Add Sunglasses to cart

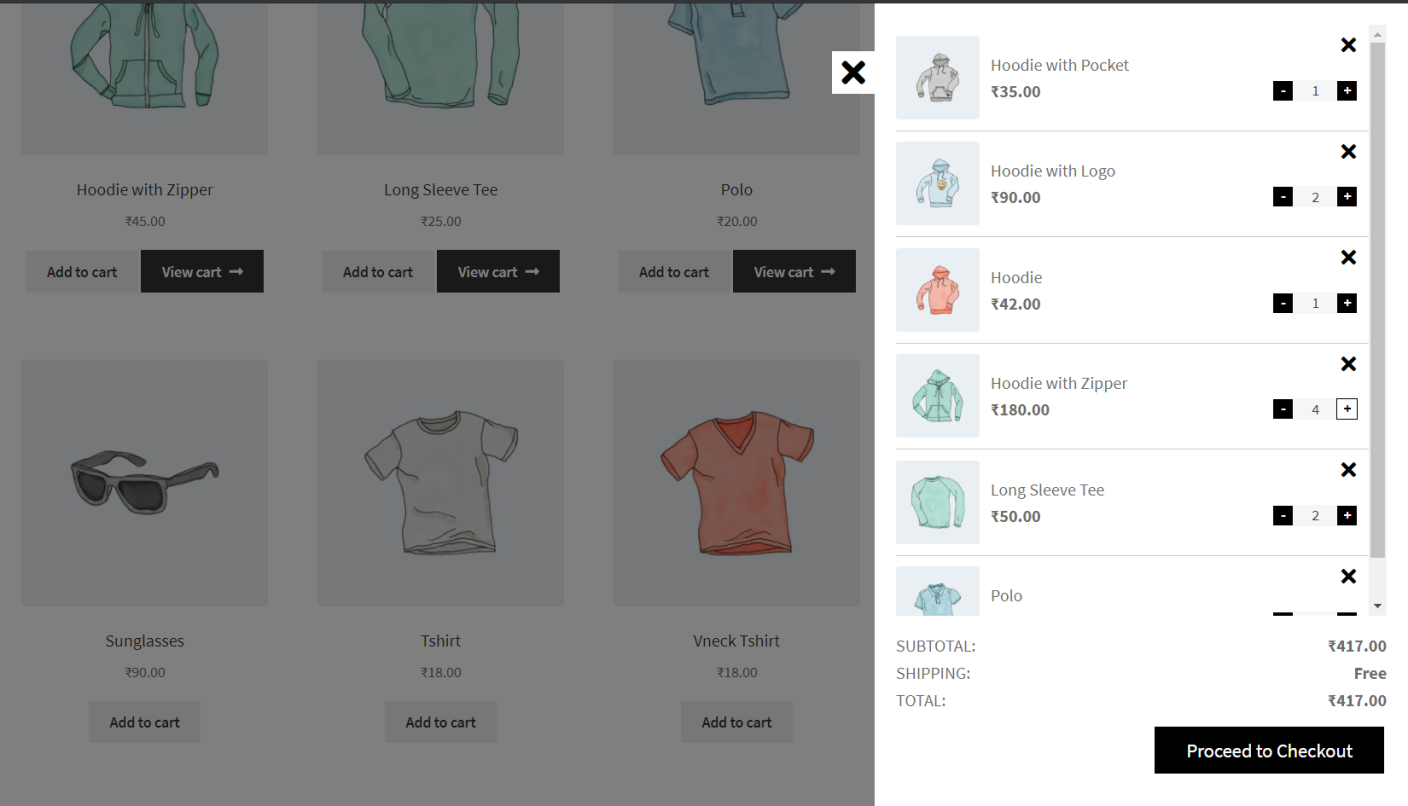pos(144,721)
